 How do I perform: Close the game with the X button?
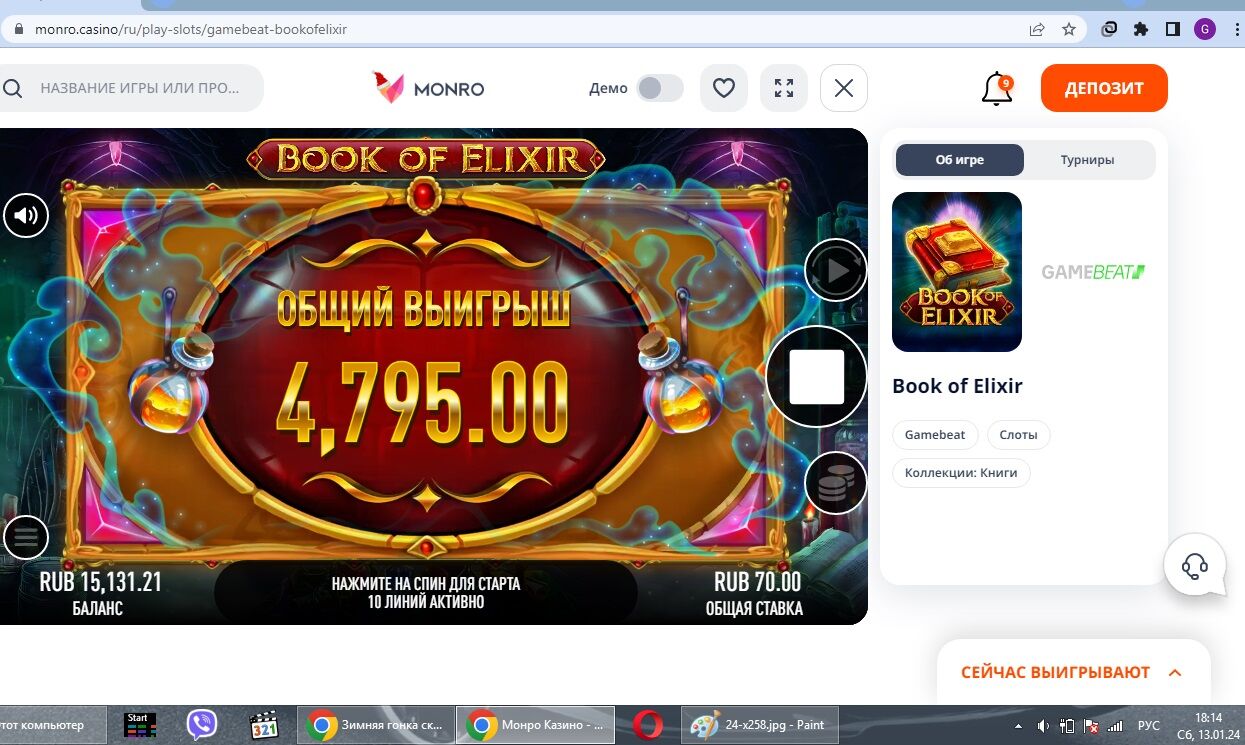(844, 88)
